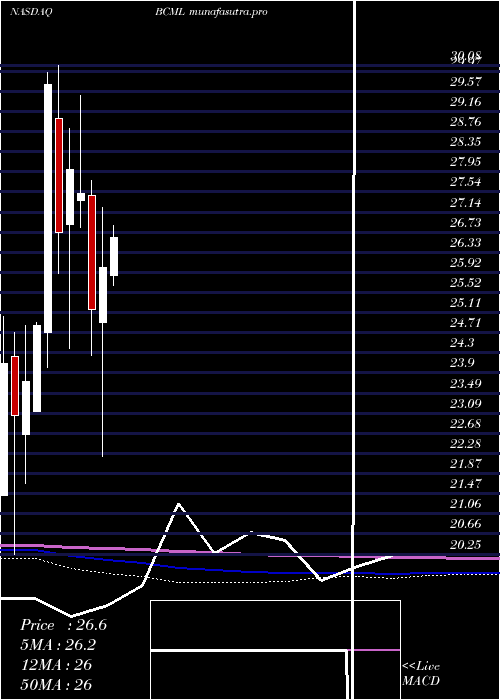Click the 20.25 price axis label
This screenshot has height=700, width=500.
pos(466,544)
